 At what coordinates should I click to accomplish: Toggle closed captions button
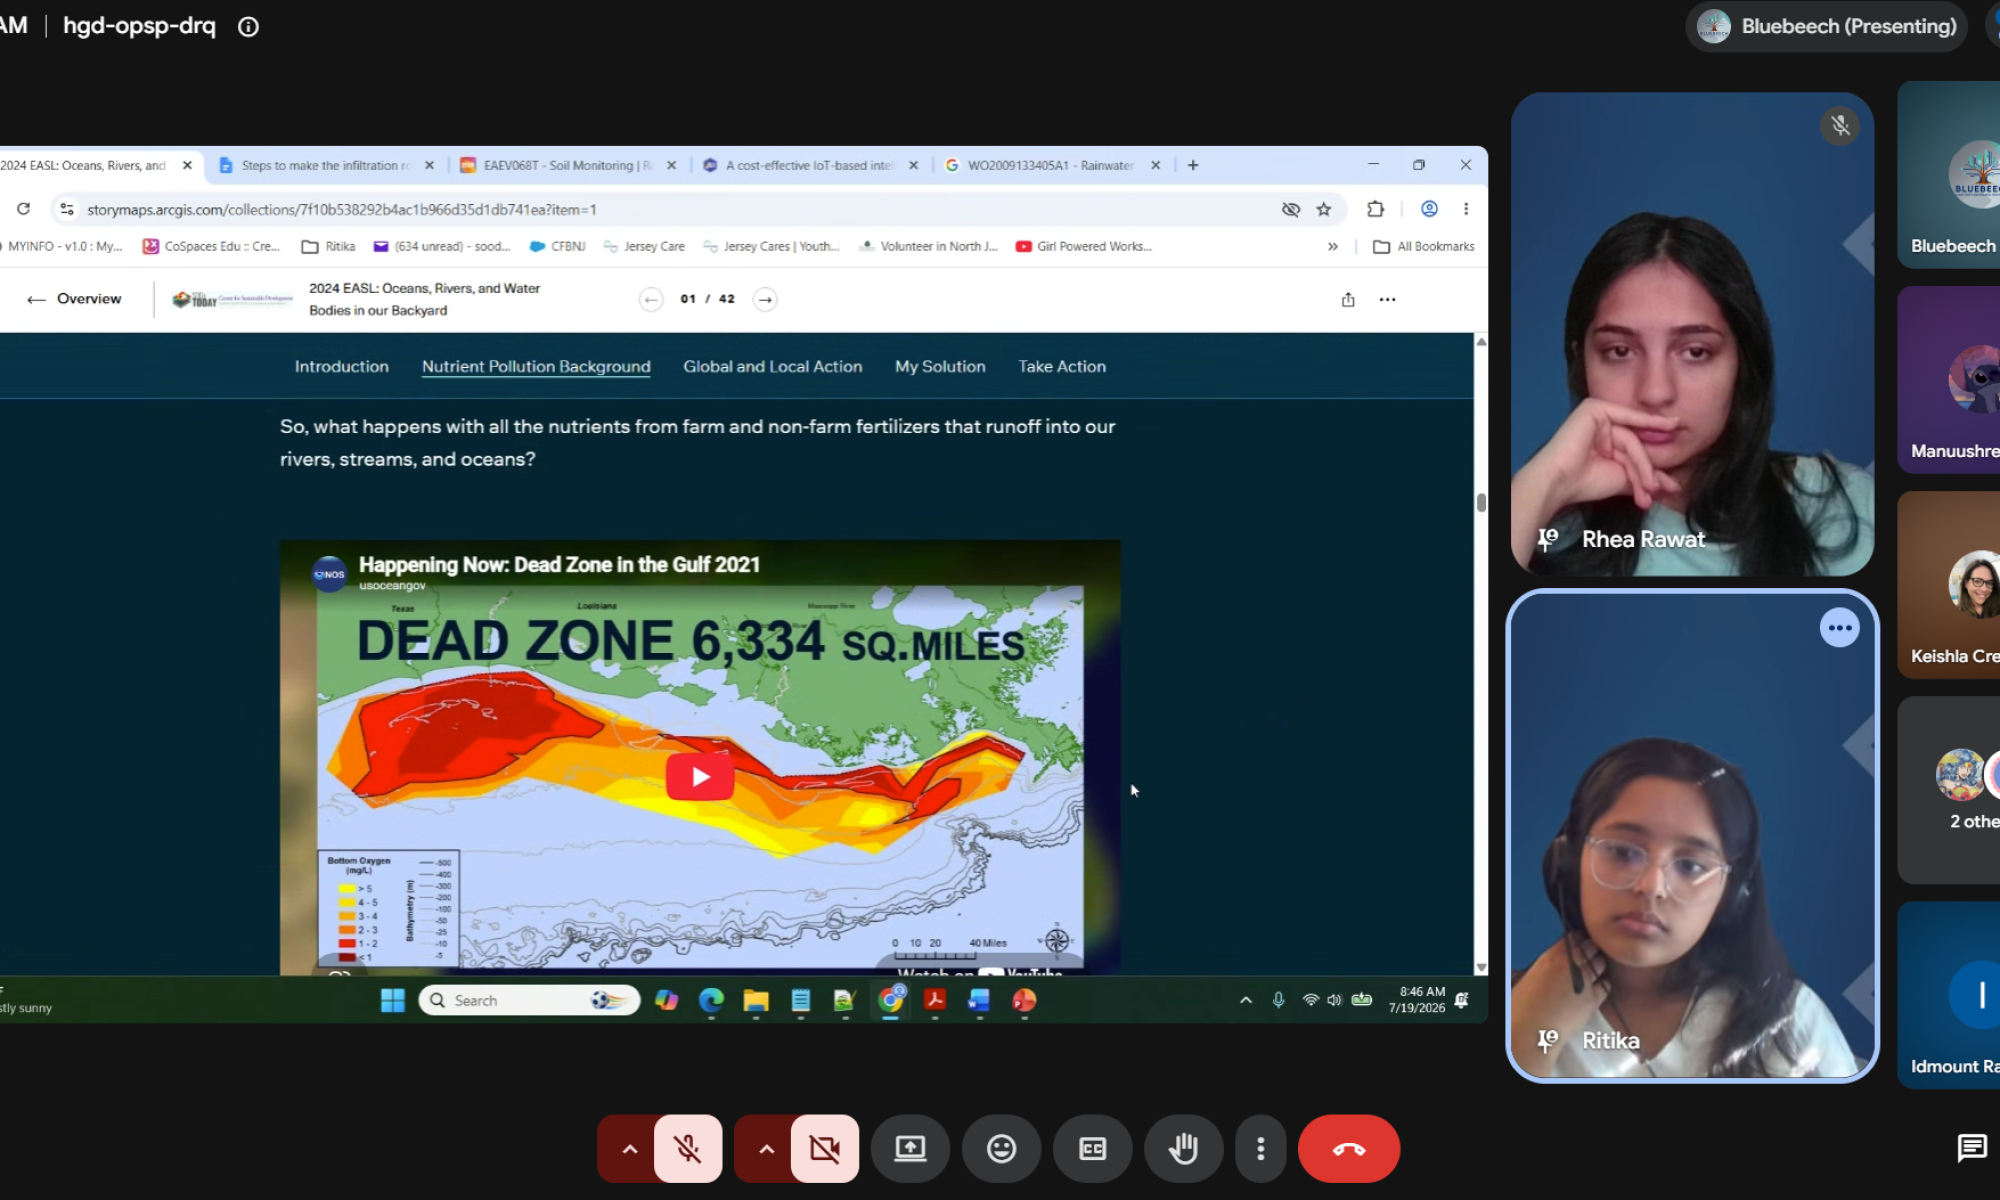point(1093,1149)
